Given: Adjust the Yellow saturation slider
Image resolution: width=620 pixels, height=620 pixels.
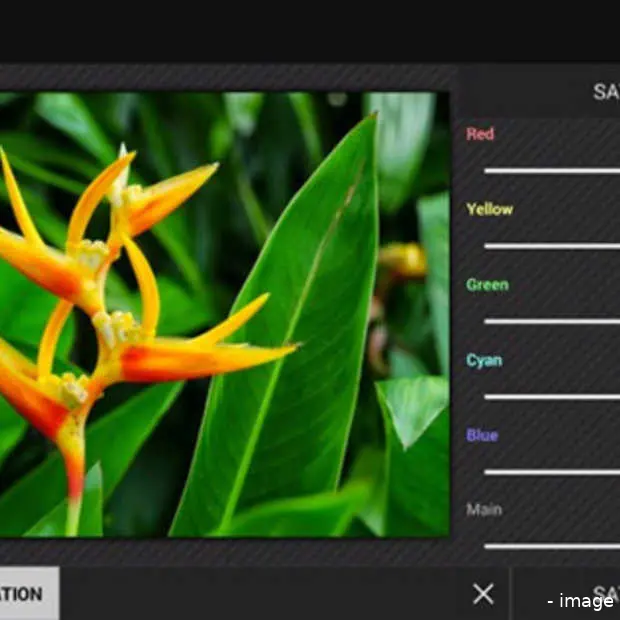Looking at the screenshot, I should click(x=552, y=246).
